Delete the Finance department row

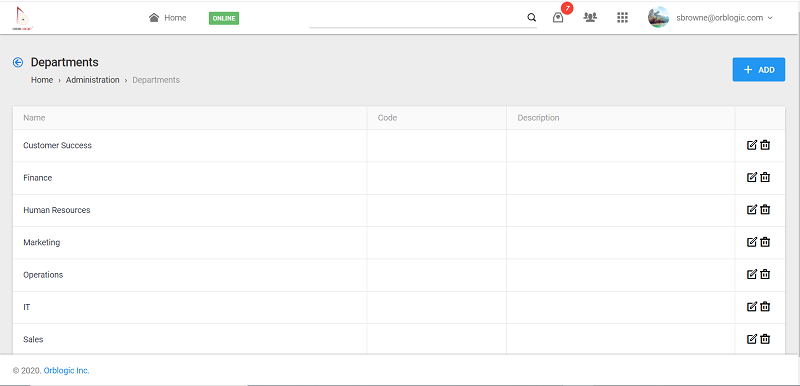coord(765,177)
